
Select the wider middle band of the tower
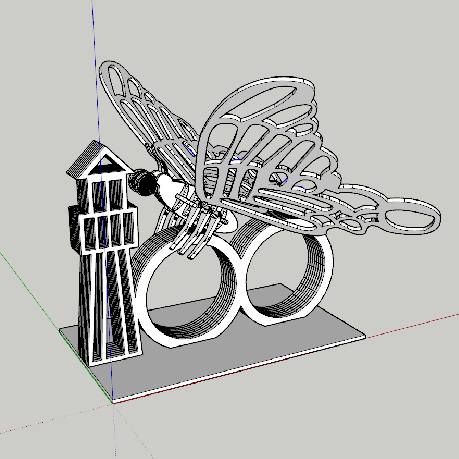tap(104, 231)
